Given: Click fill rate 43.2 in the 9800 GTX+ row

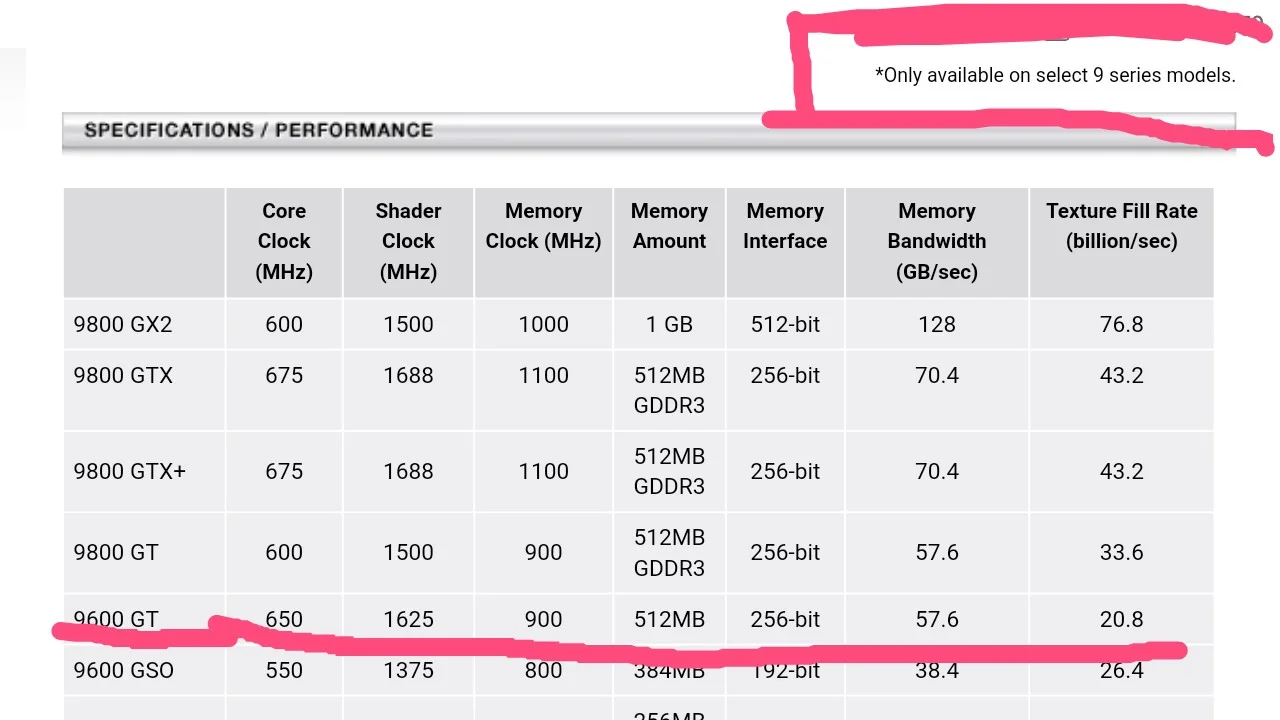Looking at the screenshot, I should click(x=1122, y=471).
